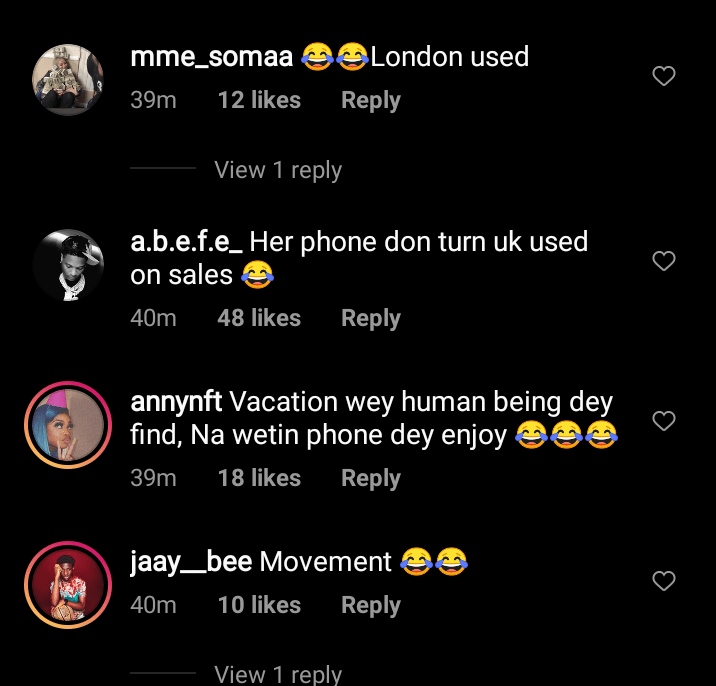
Task: Expand replies under mme_somaa's comment
Action: [278, 170]
